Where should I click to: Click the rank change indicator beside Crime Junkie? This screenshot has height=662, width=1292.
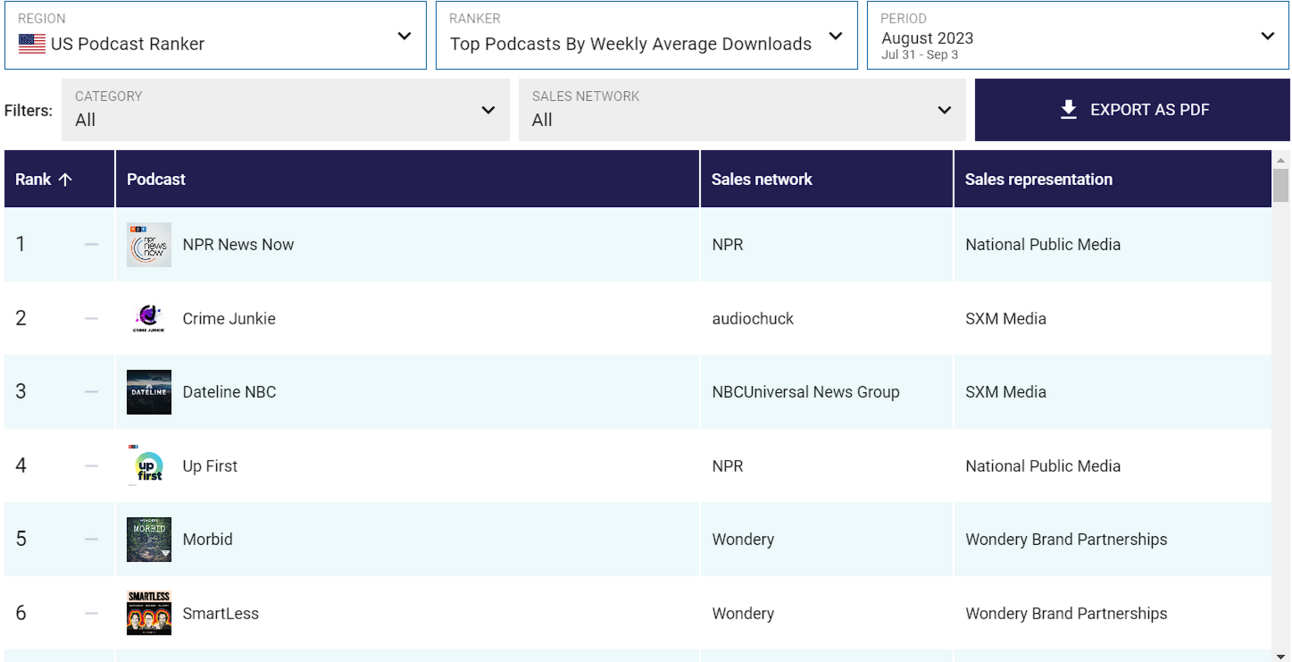[x=91, y=318]
